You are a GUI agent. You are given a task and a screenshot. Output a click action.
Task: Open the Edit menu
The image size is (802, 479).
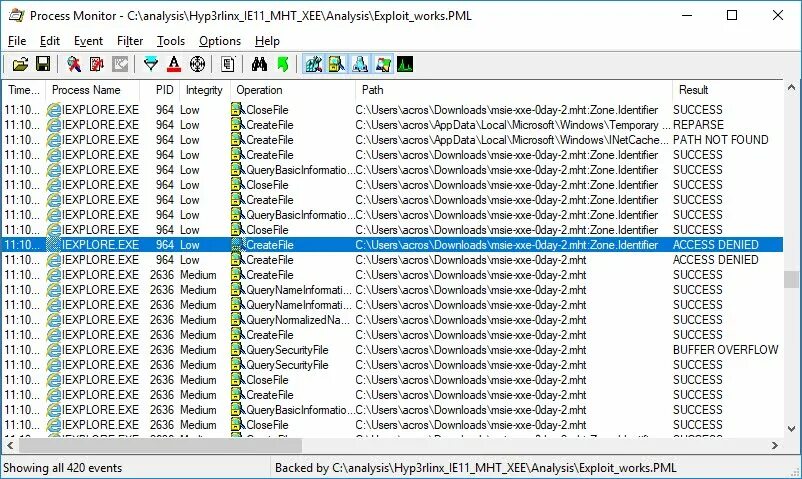click(50, 41)
